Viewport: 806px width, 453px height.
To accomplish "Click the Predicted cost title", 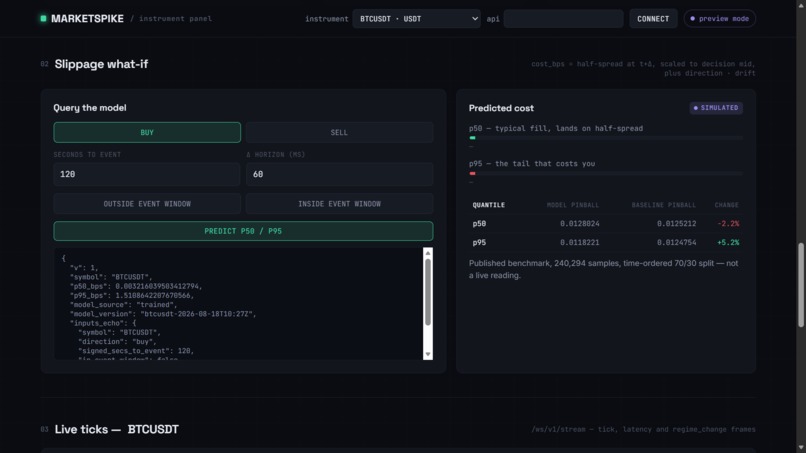I will pos(501,108).
